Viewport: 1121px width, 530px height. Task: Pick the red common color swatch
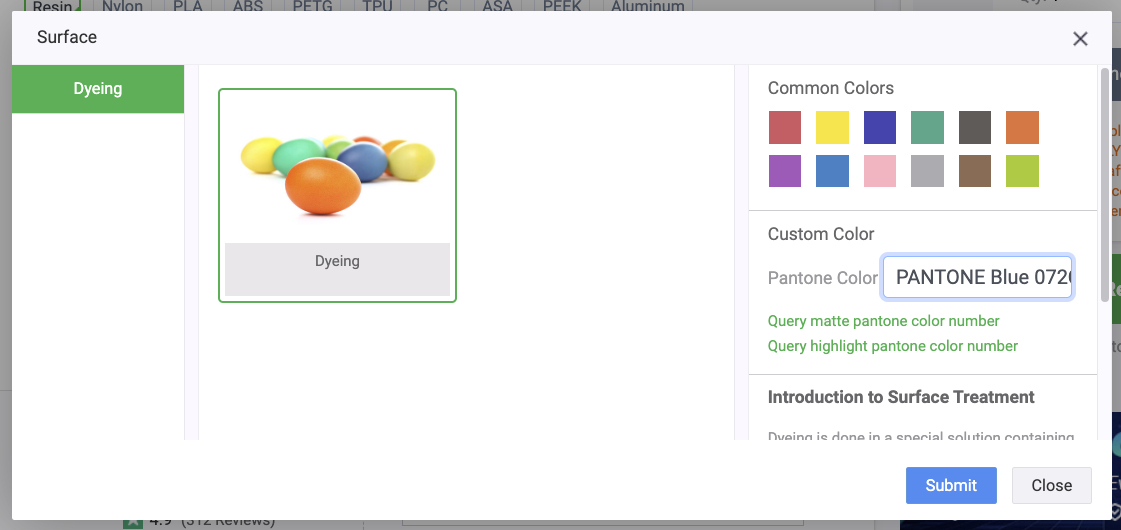tap(785, 128)
